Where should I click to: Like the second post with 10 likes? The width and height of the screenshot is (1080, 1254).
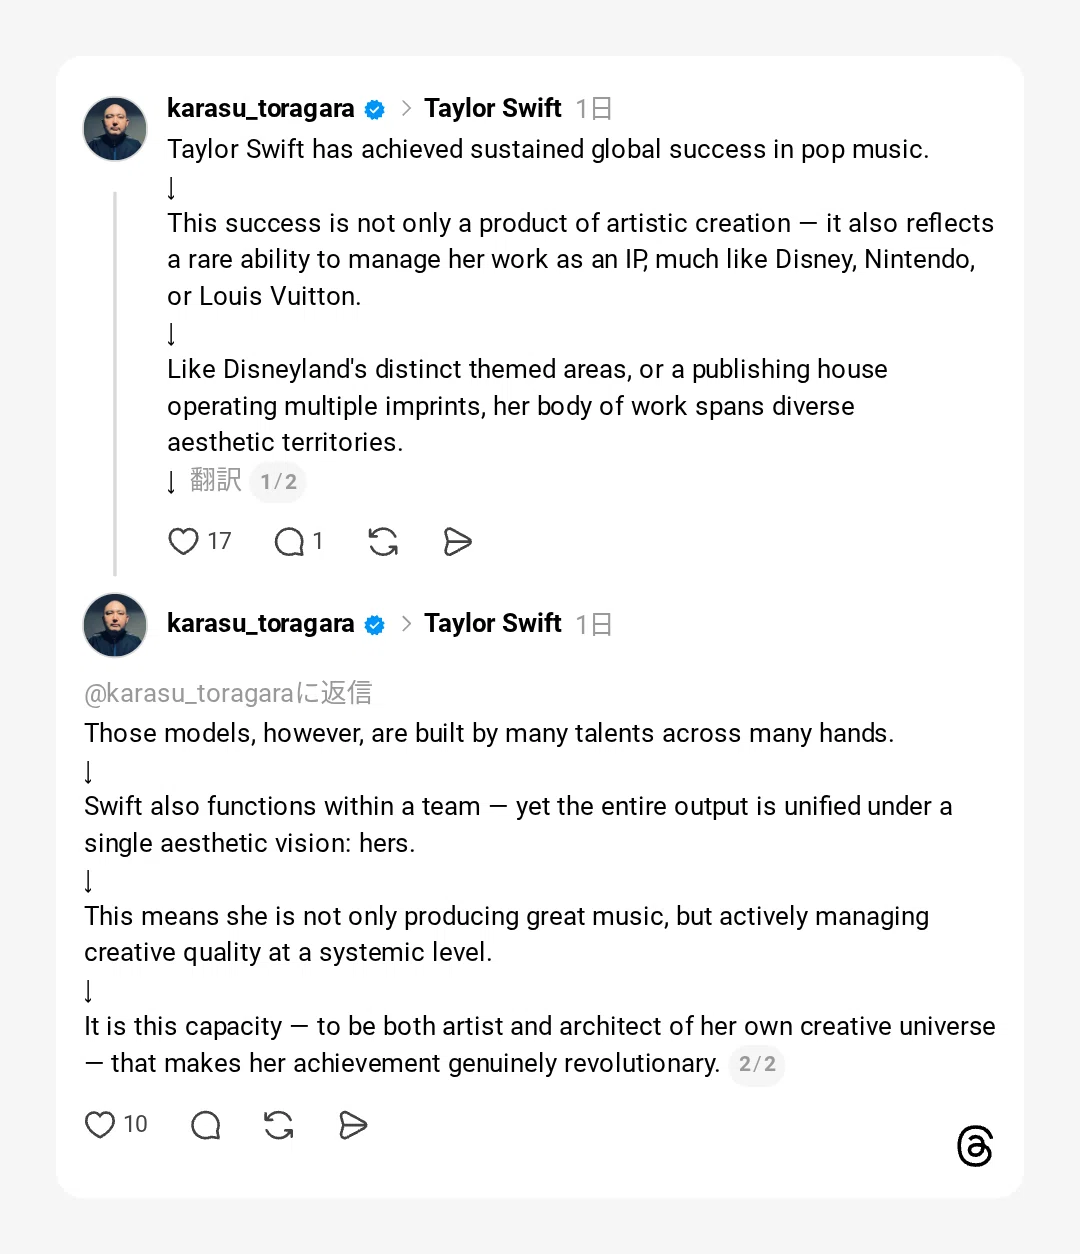[x=100, y=1125]
